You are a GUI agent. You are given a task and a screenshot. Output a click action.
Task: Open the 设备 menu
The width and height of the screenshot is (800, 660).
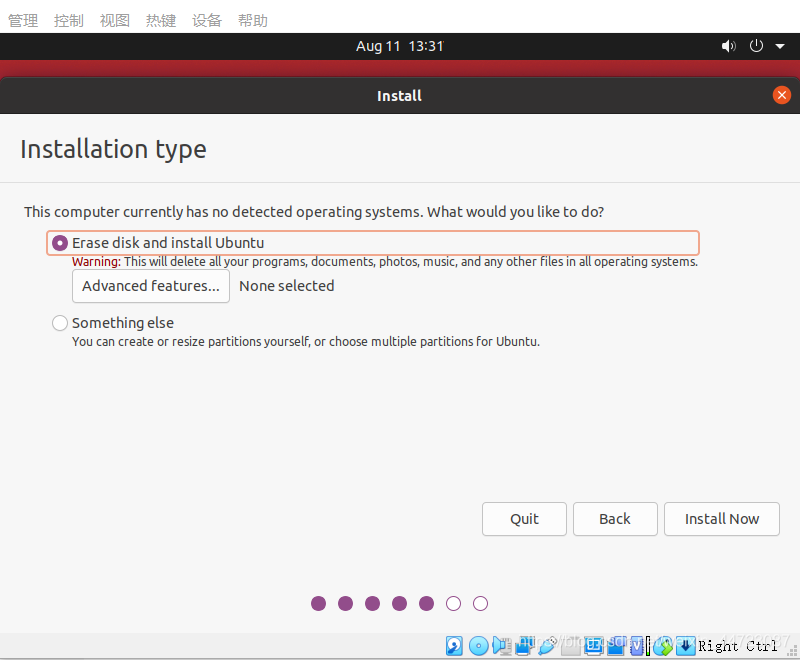tap(207, 20)
